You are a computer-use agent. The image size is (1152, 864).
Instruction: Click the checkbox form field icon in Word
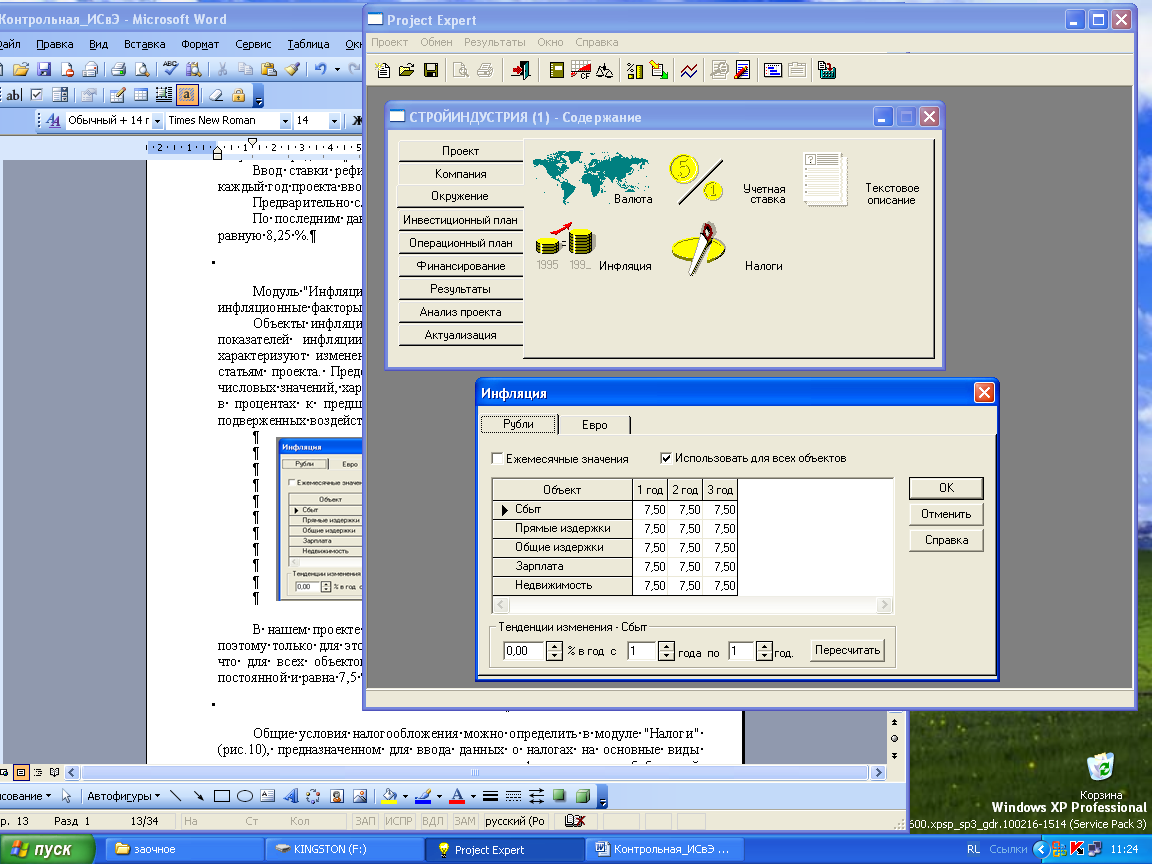coord(37,95)
